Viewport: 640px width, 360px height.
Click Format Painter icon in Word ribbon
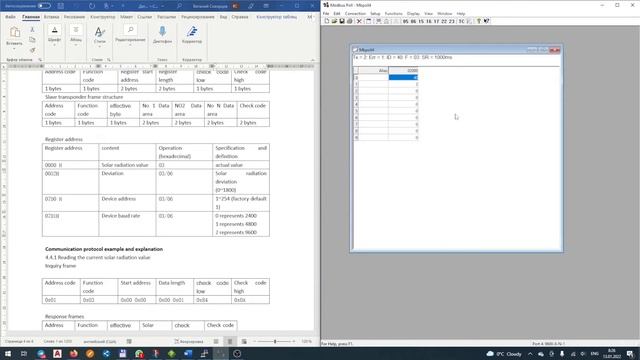(x=32, y=50)
